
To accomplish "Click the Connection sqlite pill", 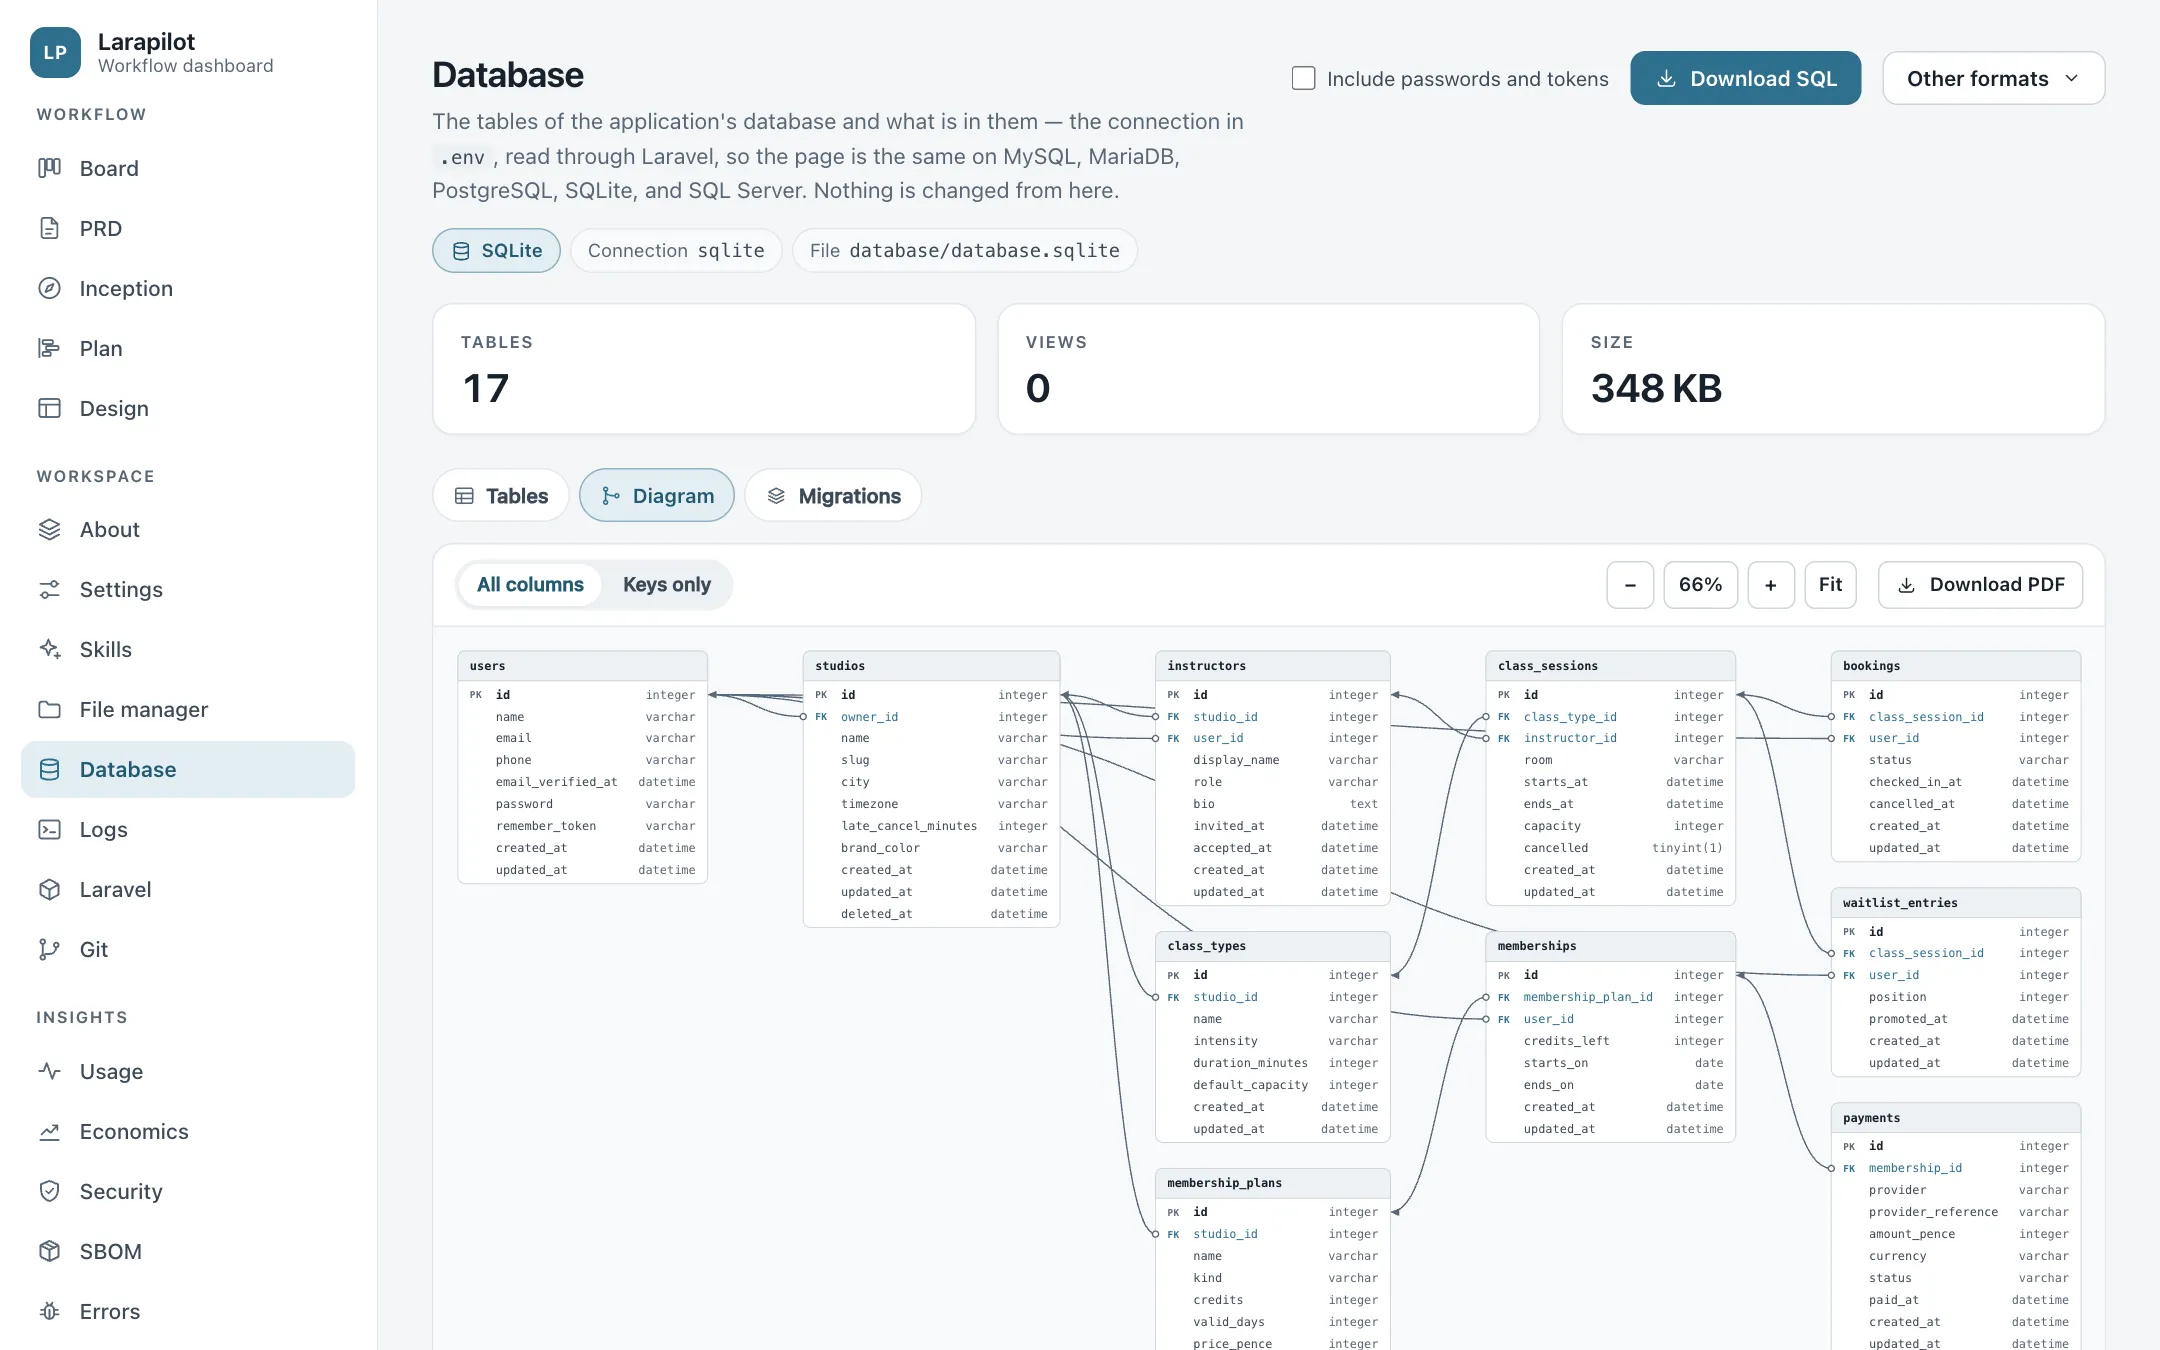I will 676,250.
